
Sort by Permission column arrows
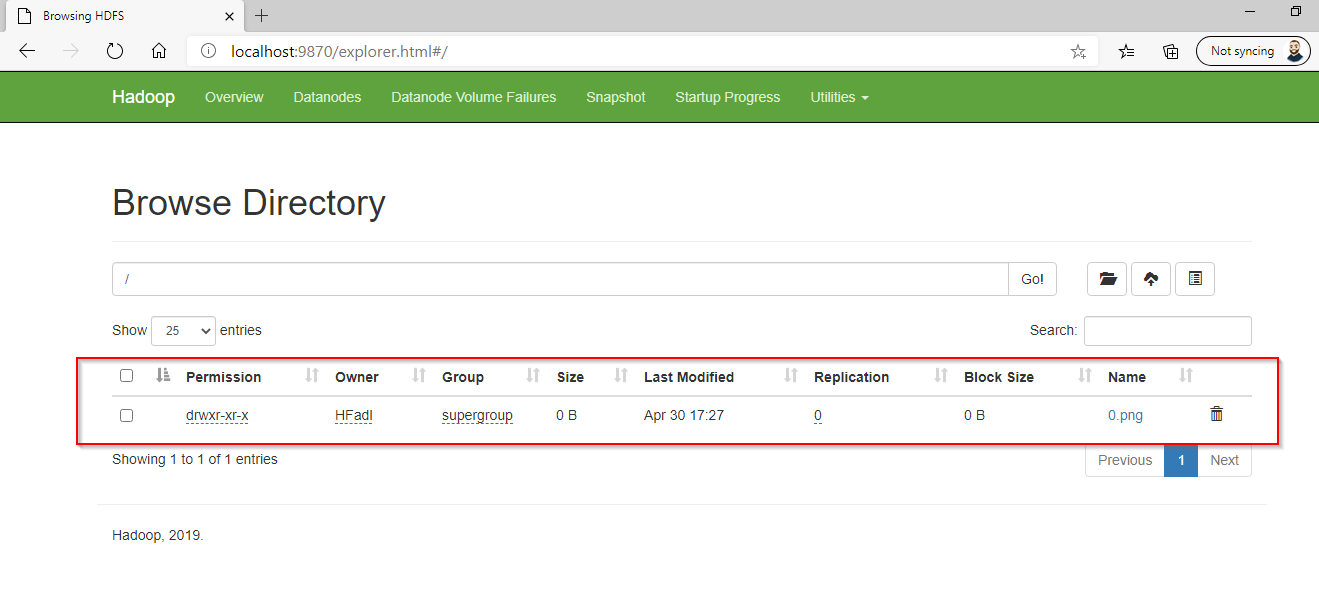312,376
